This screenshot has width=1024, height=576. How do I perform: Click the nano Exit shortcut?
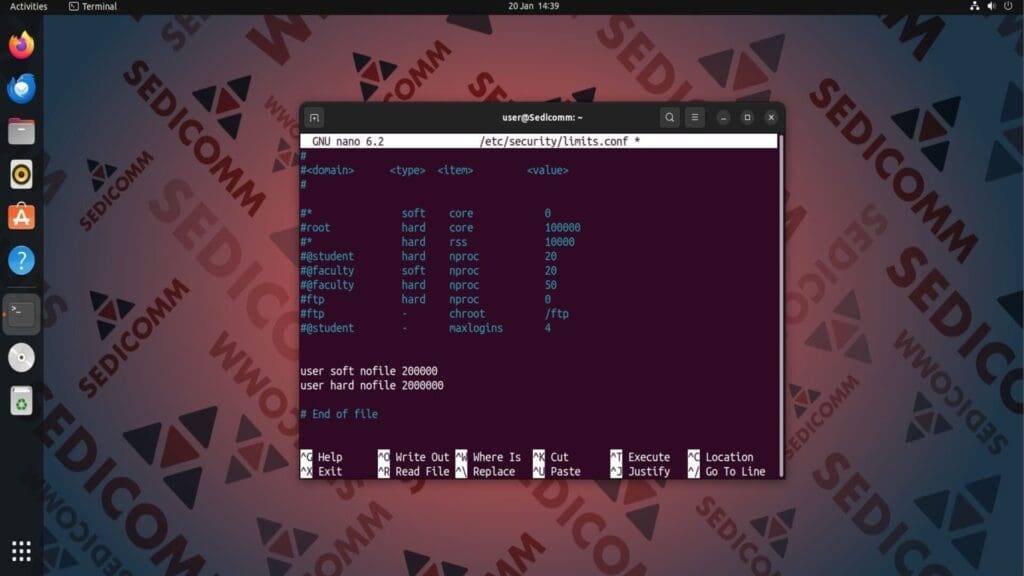pyautogui.click(x=329, y=471)
